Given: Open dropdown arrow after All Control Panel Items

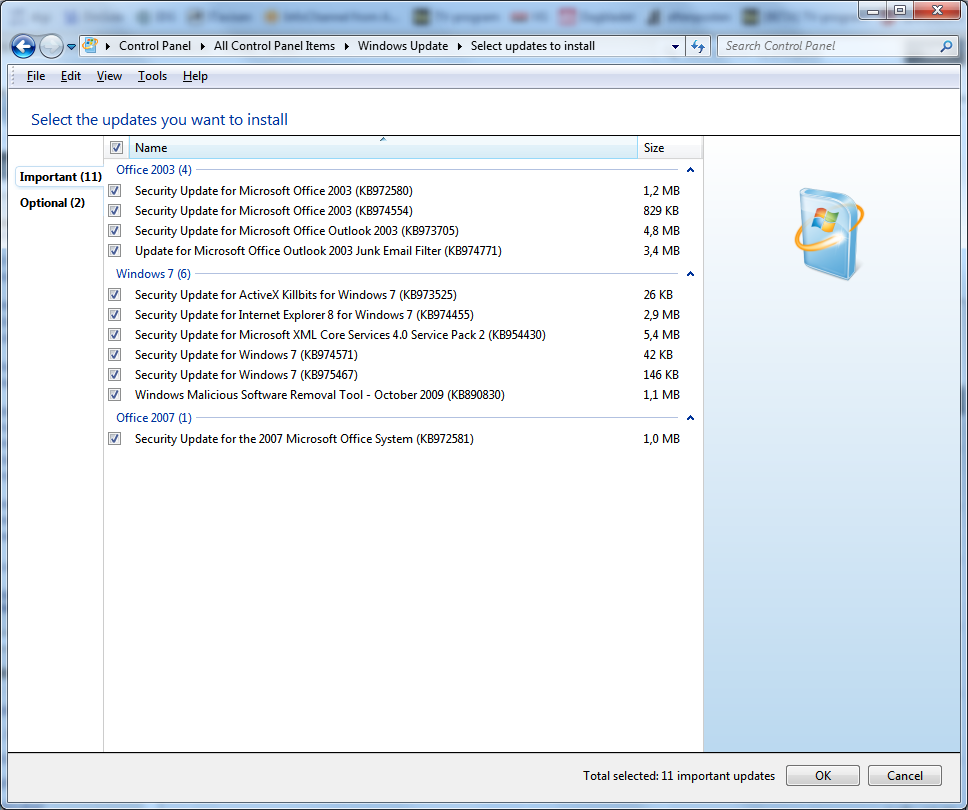Looking at the screenshot, I should click(x=346, y=46).
